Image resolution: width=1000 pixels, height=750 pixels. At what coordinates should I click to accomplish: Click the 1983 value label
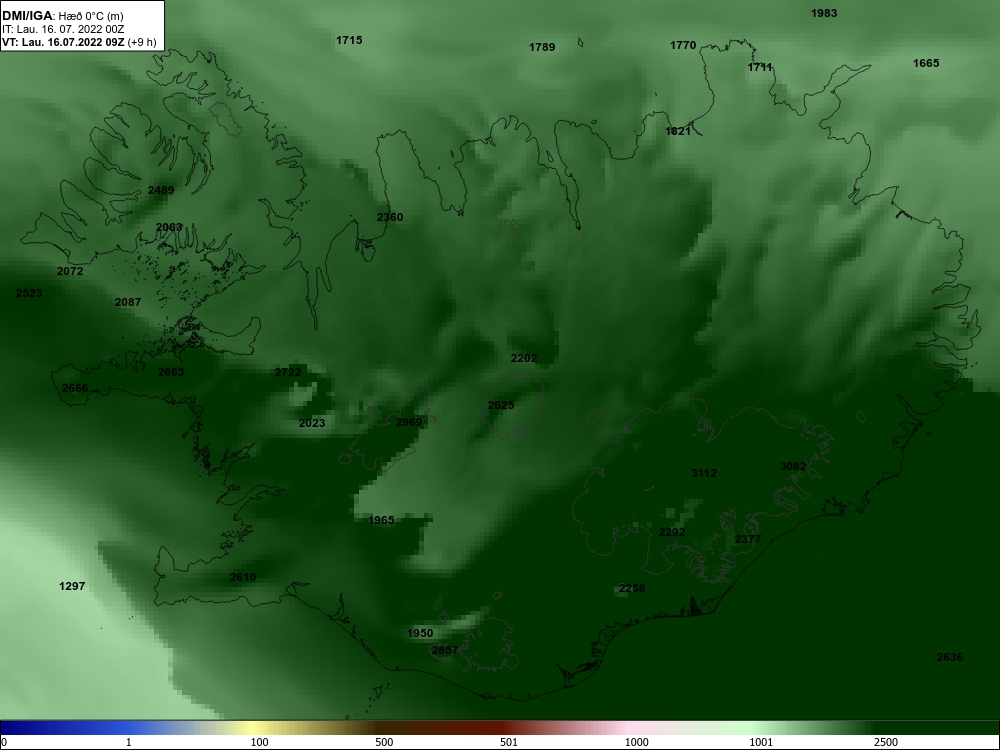[824, 13]
